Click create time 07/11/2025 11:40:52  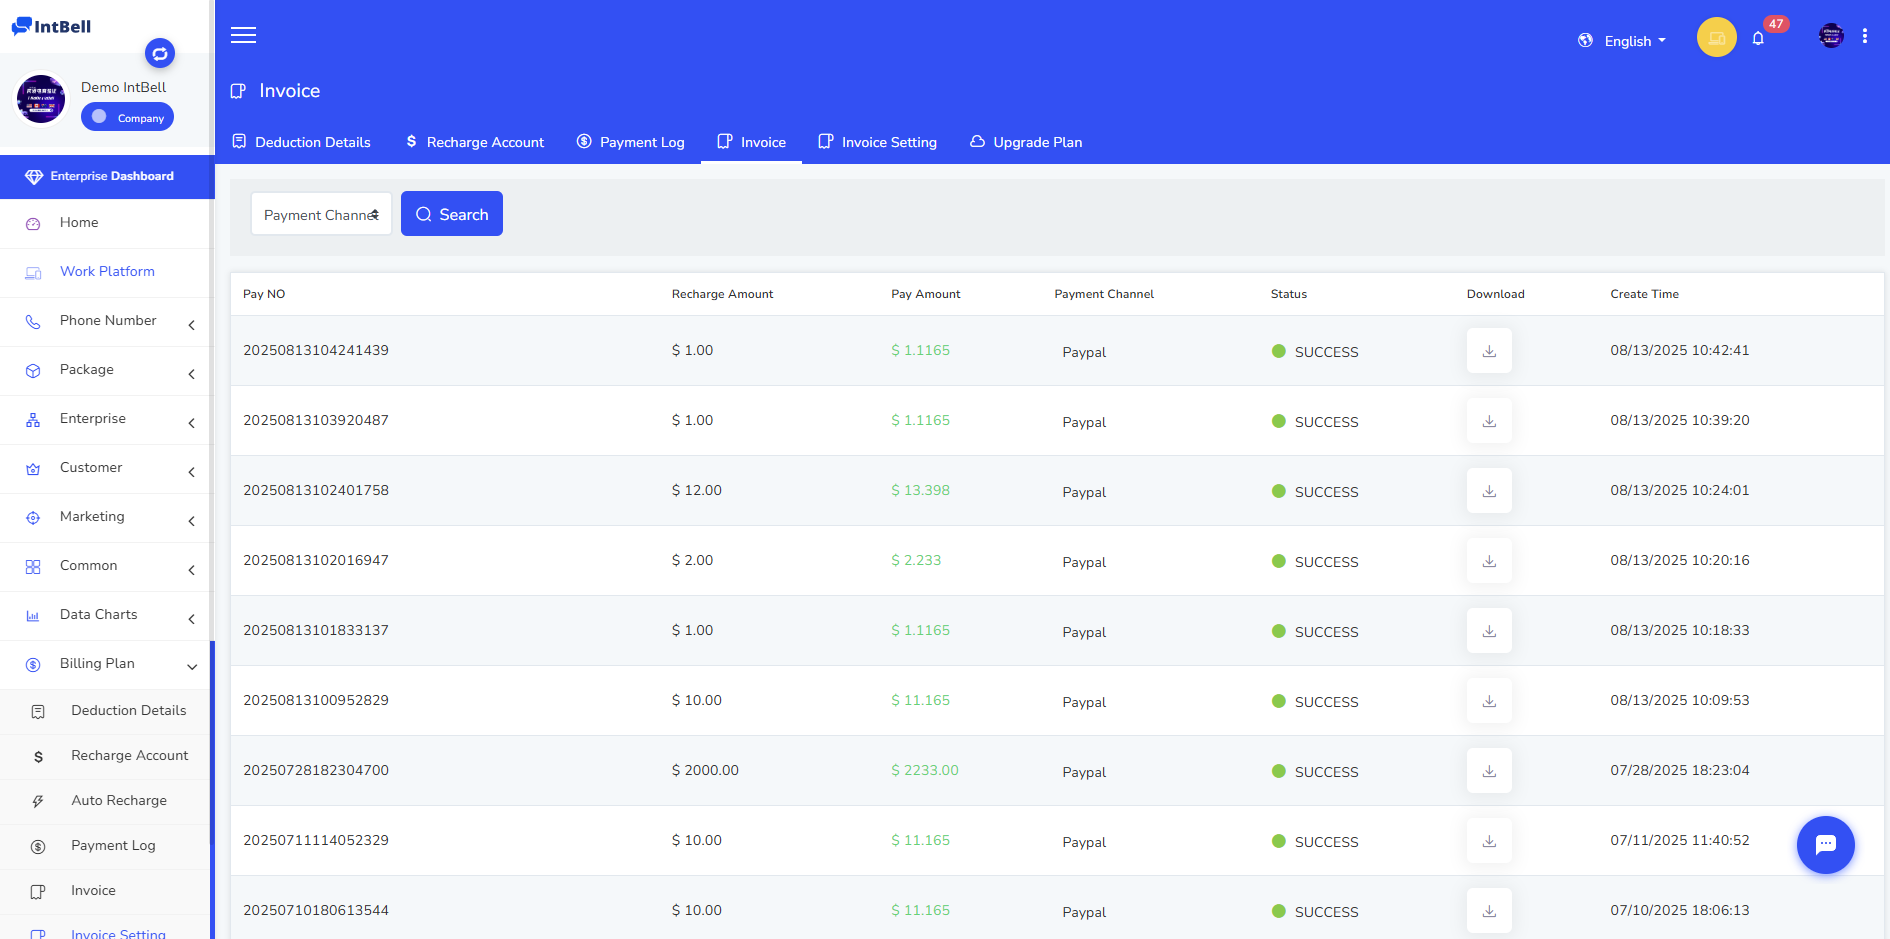[1679, 841]
